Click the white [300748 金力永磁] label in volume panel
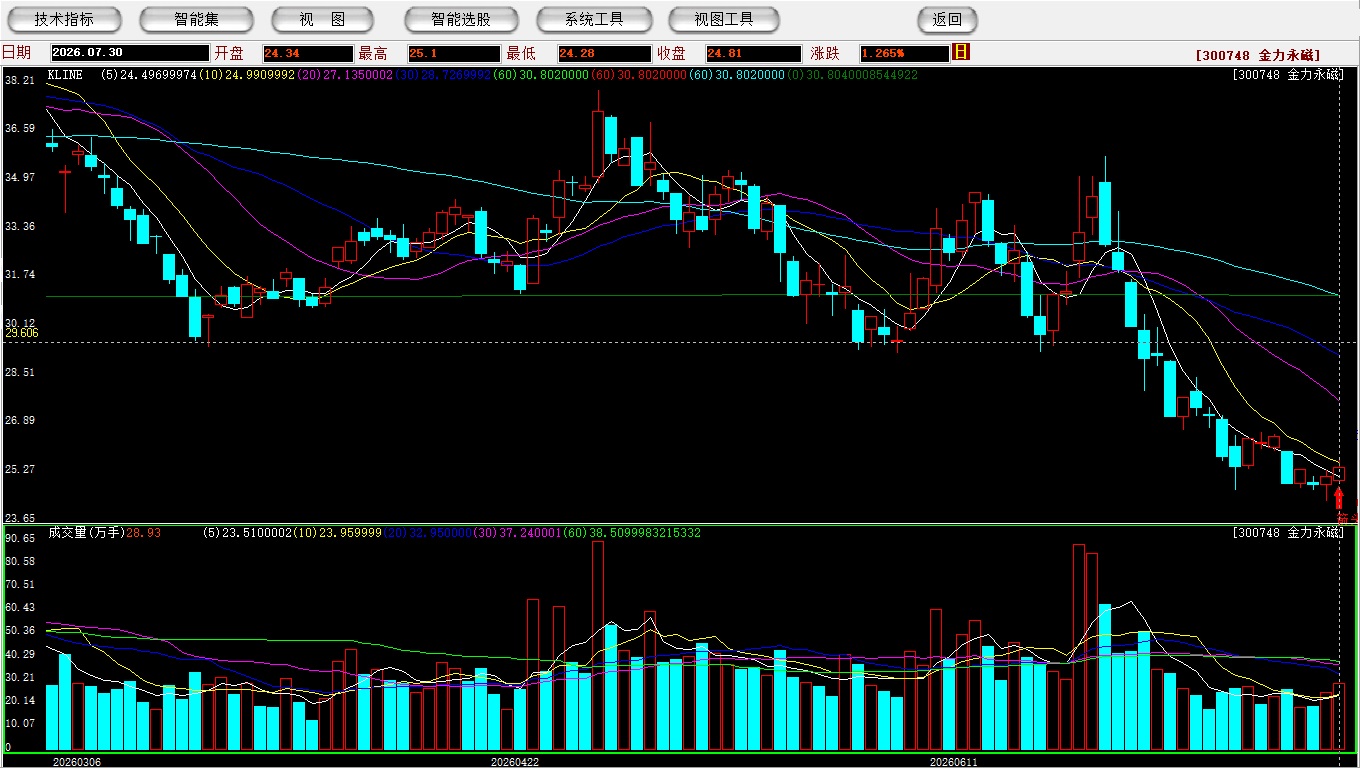This screenshot has height=768, width=1360. click(x=1288, y=533)
